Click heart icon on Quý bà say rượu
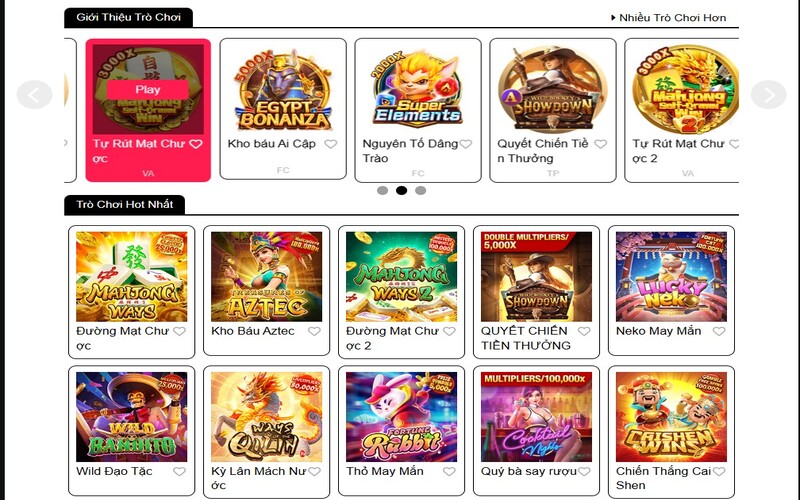 [x=584, y=471]
